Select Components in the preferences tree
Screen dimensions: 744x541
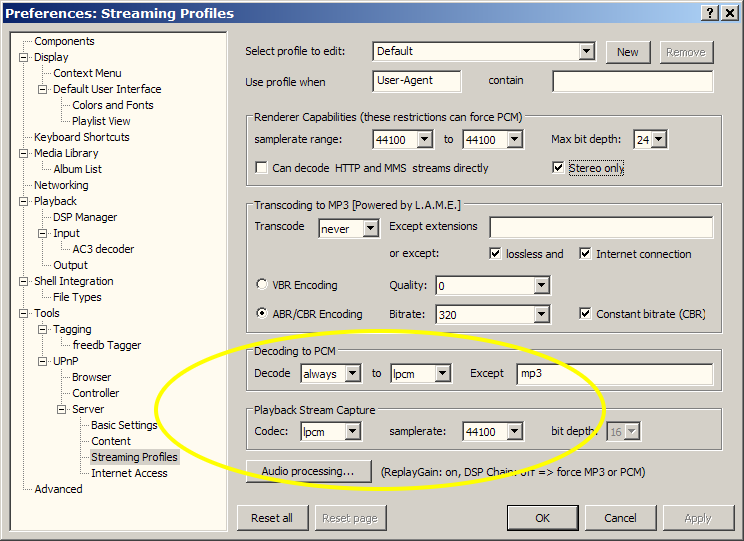(x=64, y=41)
